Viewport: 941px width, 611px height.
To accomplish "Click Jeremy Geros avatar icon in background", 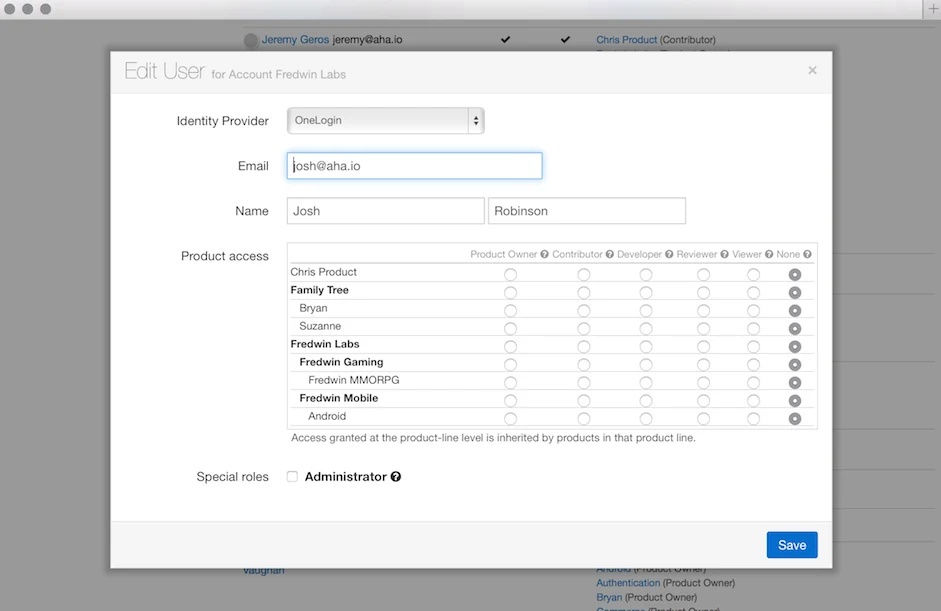I will tap(251, 40).
